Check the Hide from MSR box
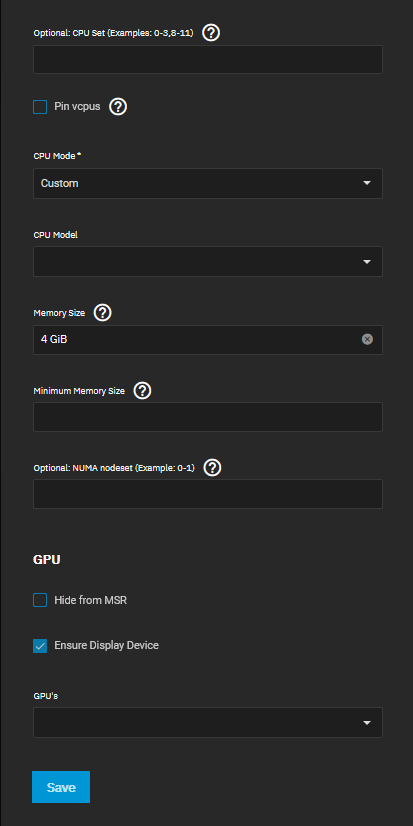Viewport: 413px width, 826px height. coord(40,600)
